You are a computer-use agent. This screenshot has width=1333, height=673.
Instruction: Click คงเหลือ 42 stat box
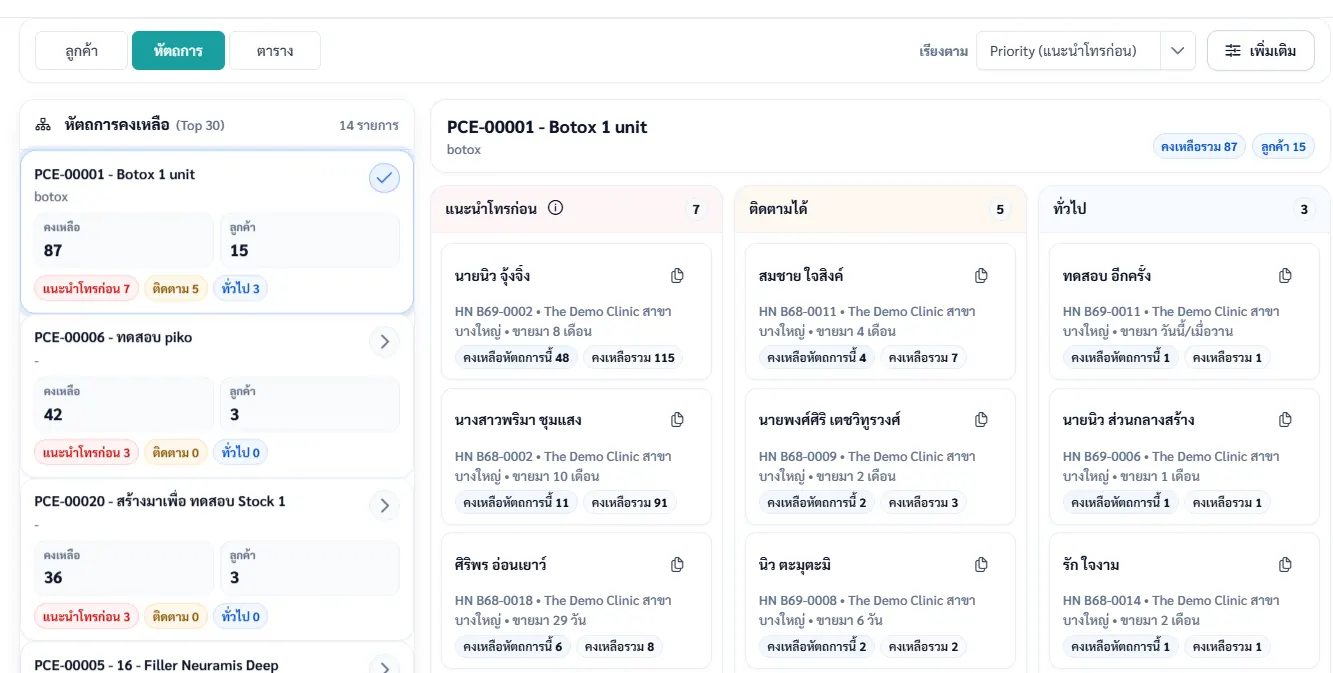124,404
